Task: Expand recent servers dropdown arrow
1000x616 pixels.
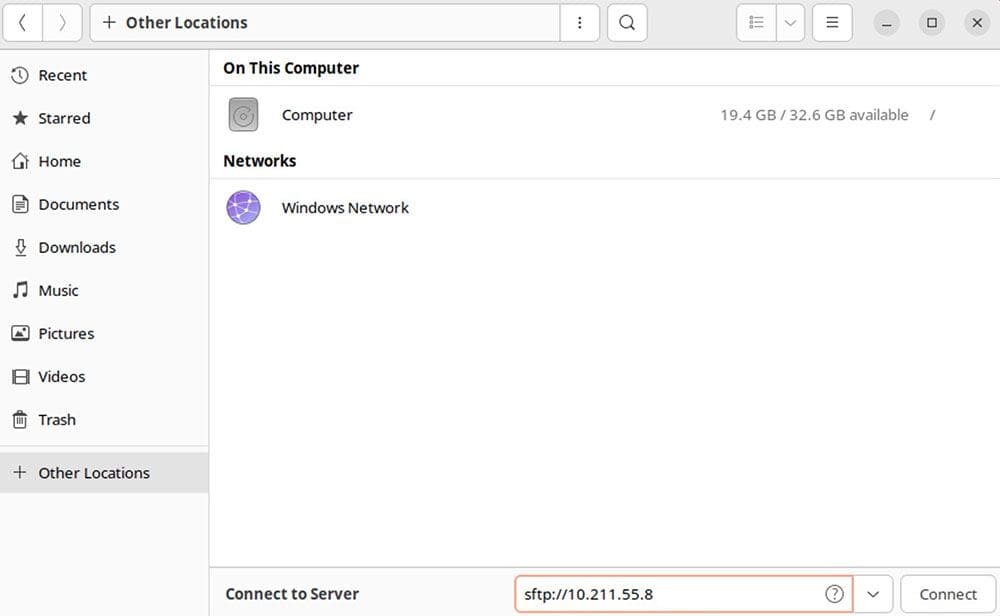Action: 873,594
